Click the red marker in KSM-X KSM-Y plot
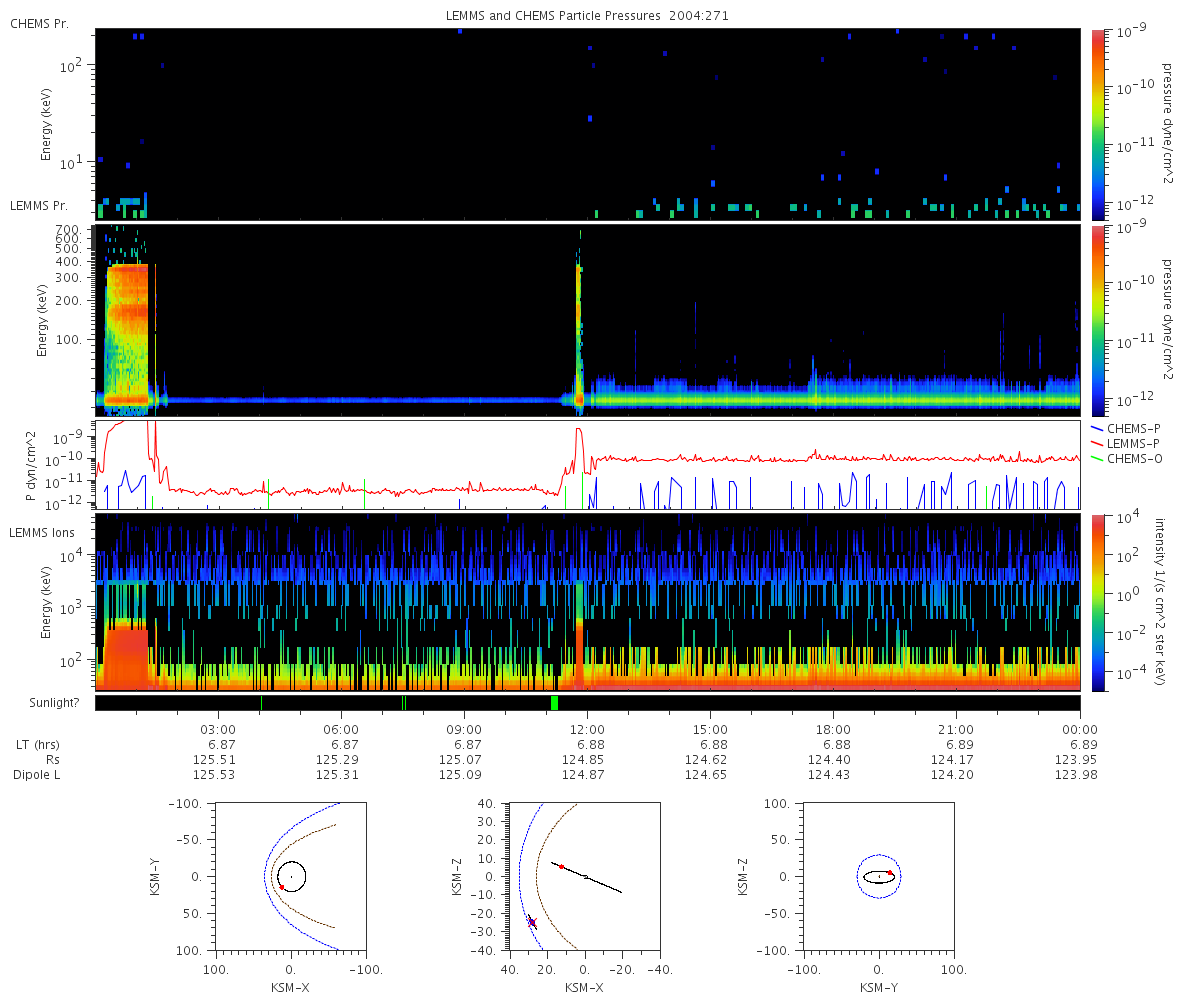Viewport: 1200px width, 1000px height. pyautogui.click(x=282, y=887)
